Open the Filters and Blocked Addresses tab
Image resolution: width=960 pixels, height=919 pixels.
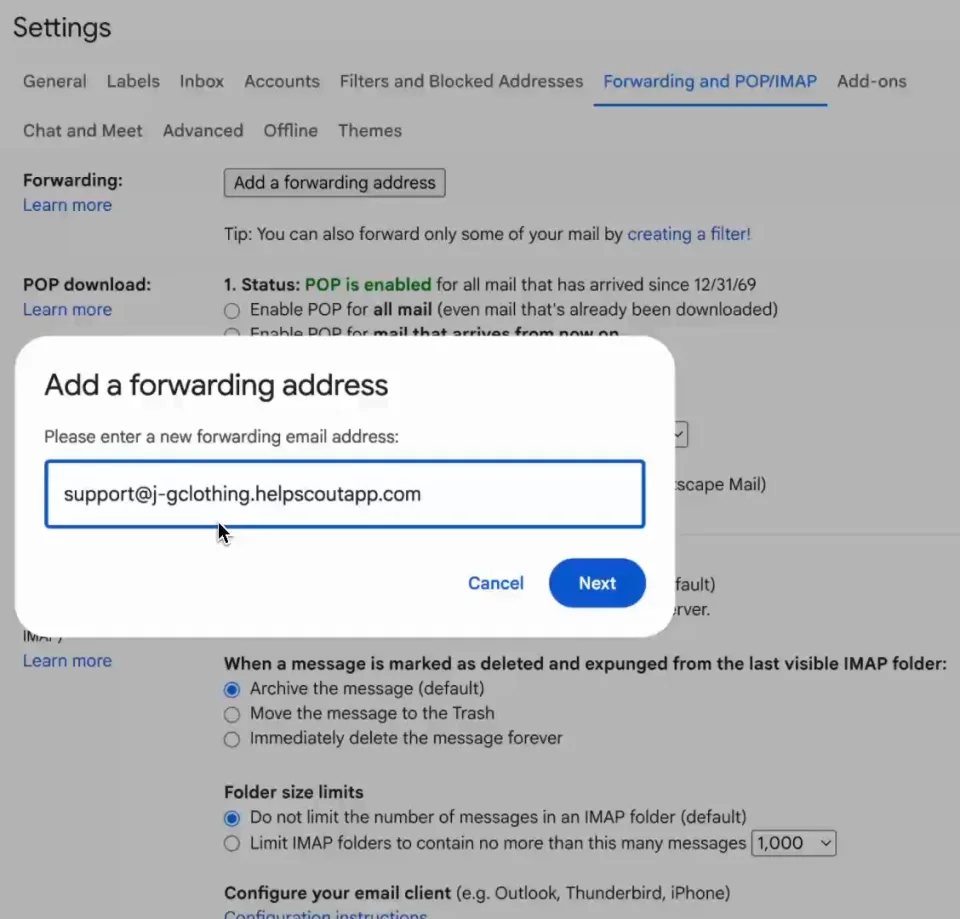[x=461, y=81]
